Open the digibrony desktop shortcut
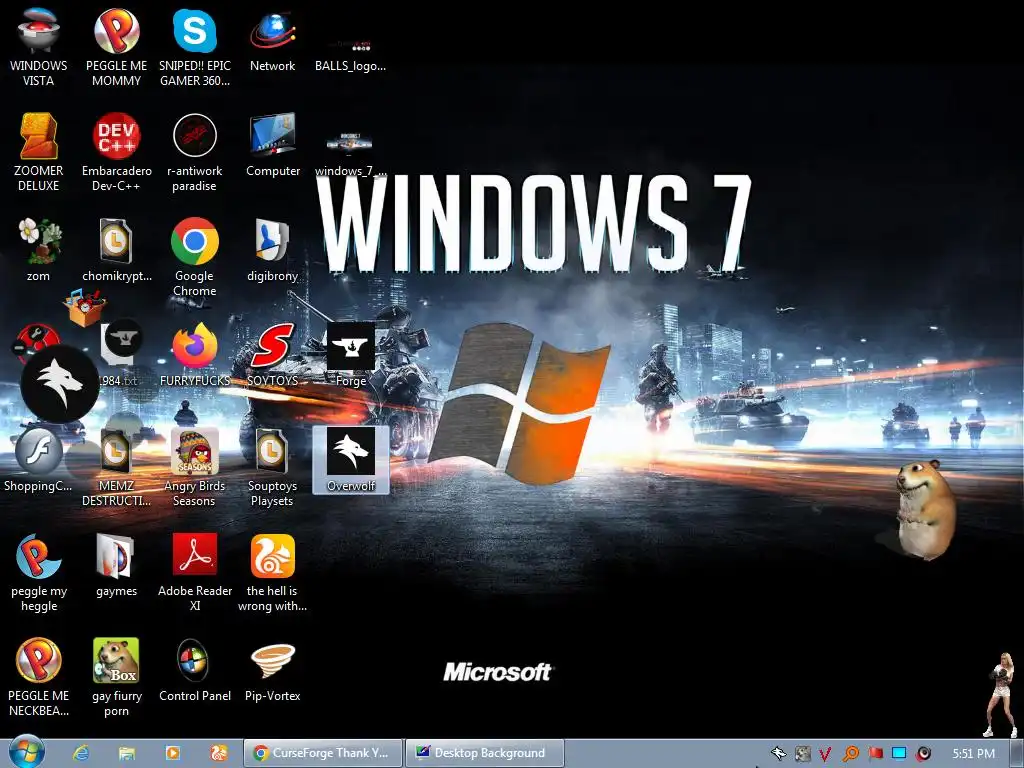The height and width of the screenshot is (768, 1024). (x=272, y=250)
